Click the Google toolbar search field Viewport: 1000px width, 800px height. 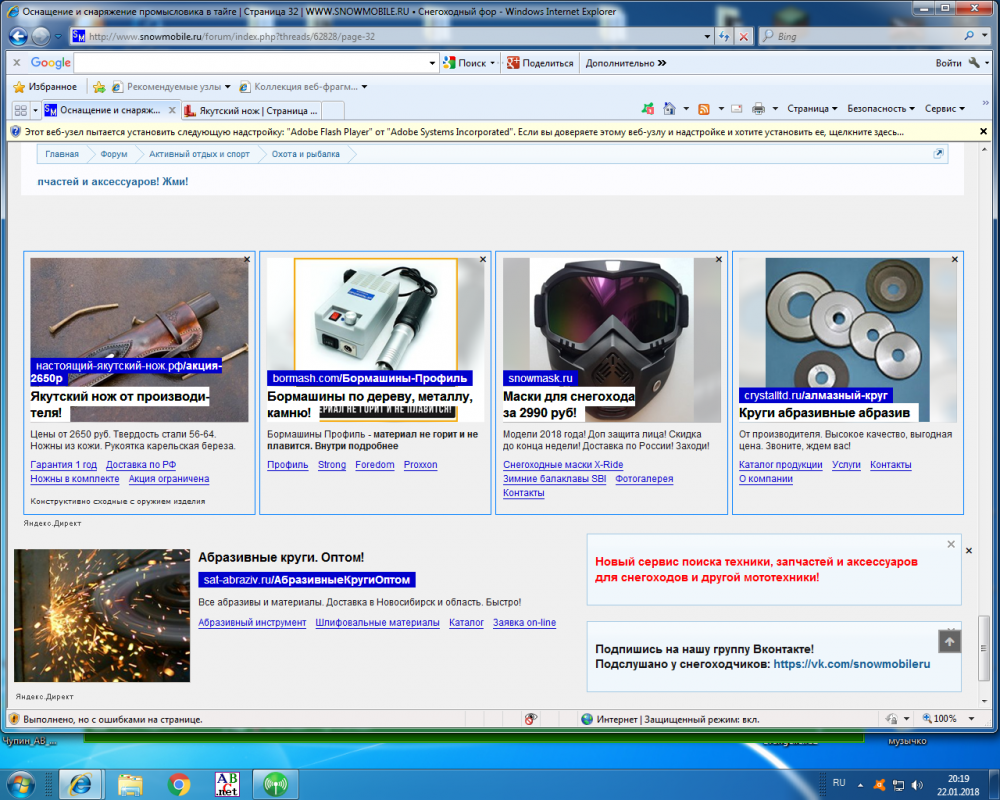[x=255, y=63]
